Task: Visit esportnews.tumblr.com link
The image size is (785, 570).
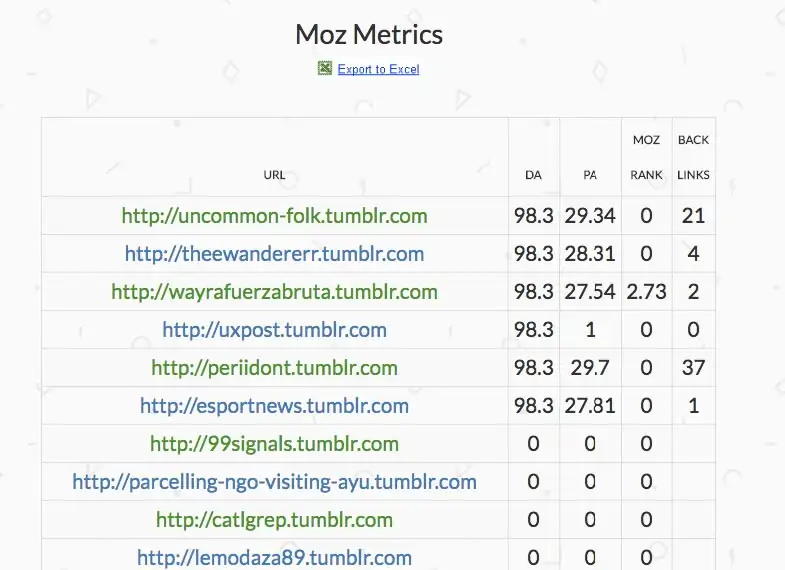Action: (x=274, y=406)
